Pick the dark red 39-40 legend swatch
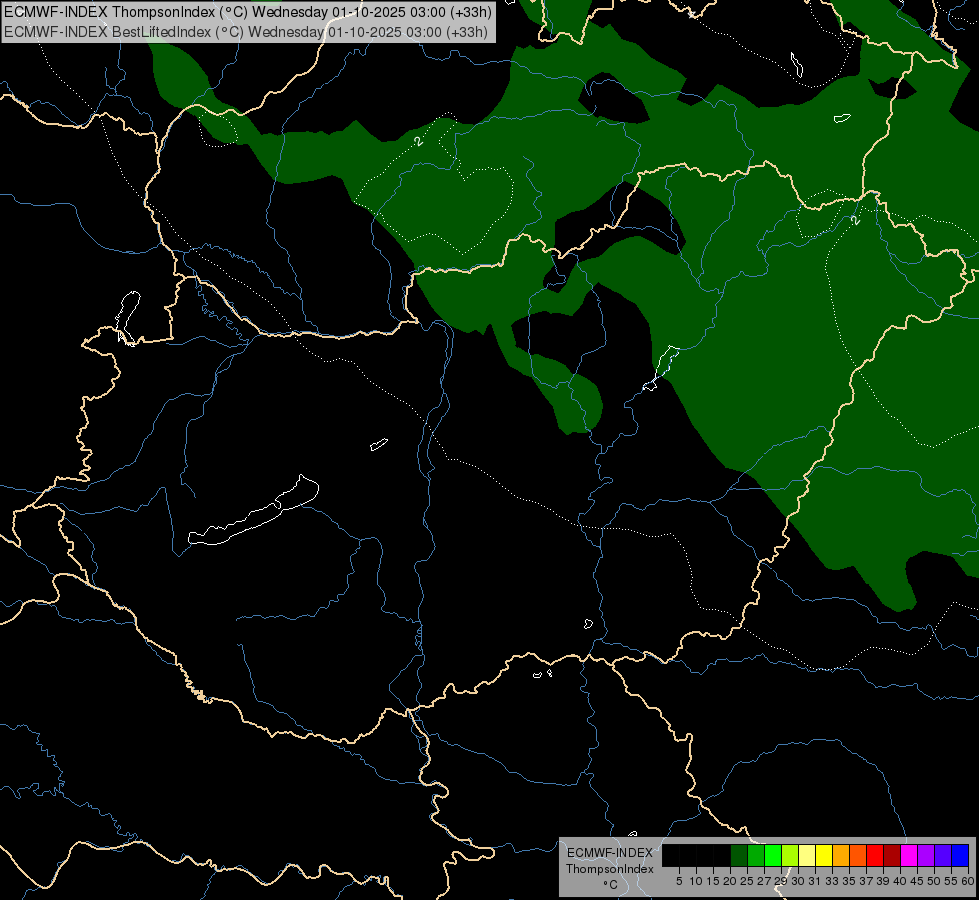The image size is (979, 900). click(x=892, y=855)
